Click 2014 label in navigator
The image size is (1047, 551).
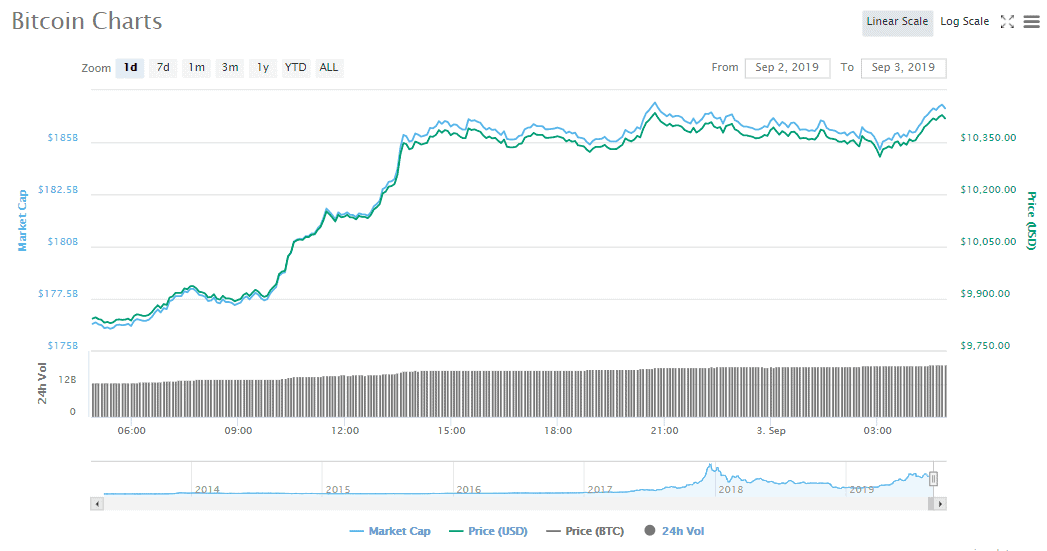click(207, 490)
